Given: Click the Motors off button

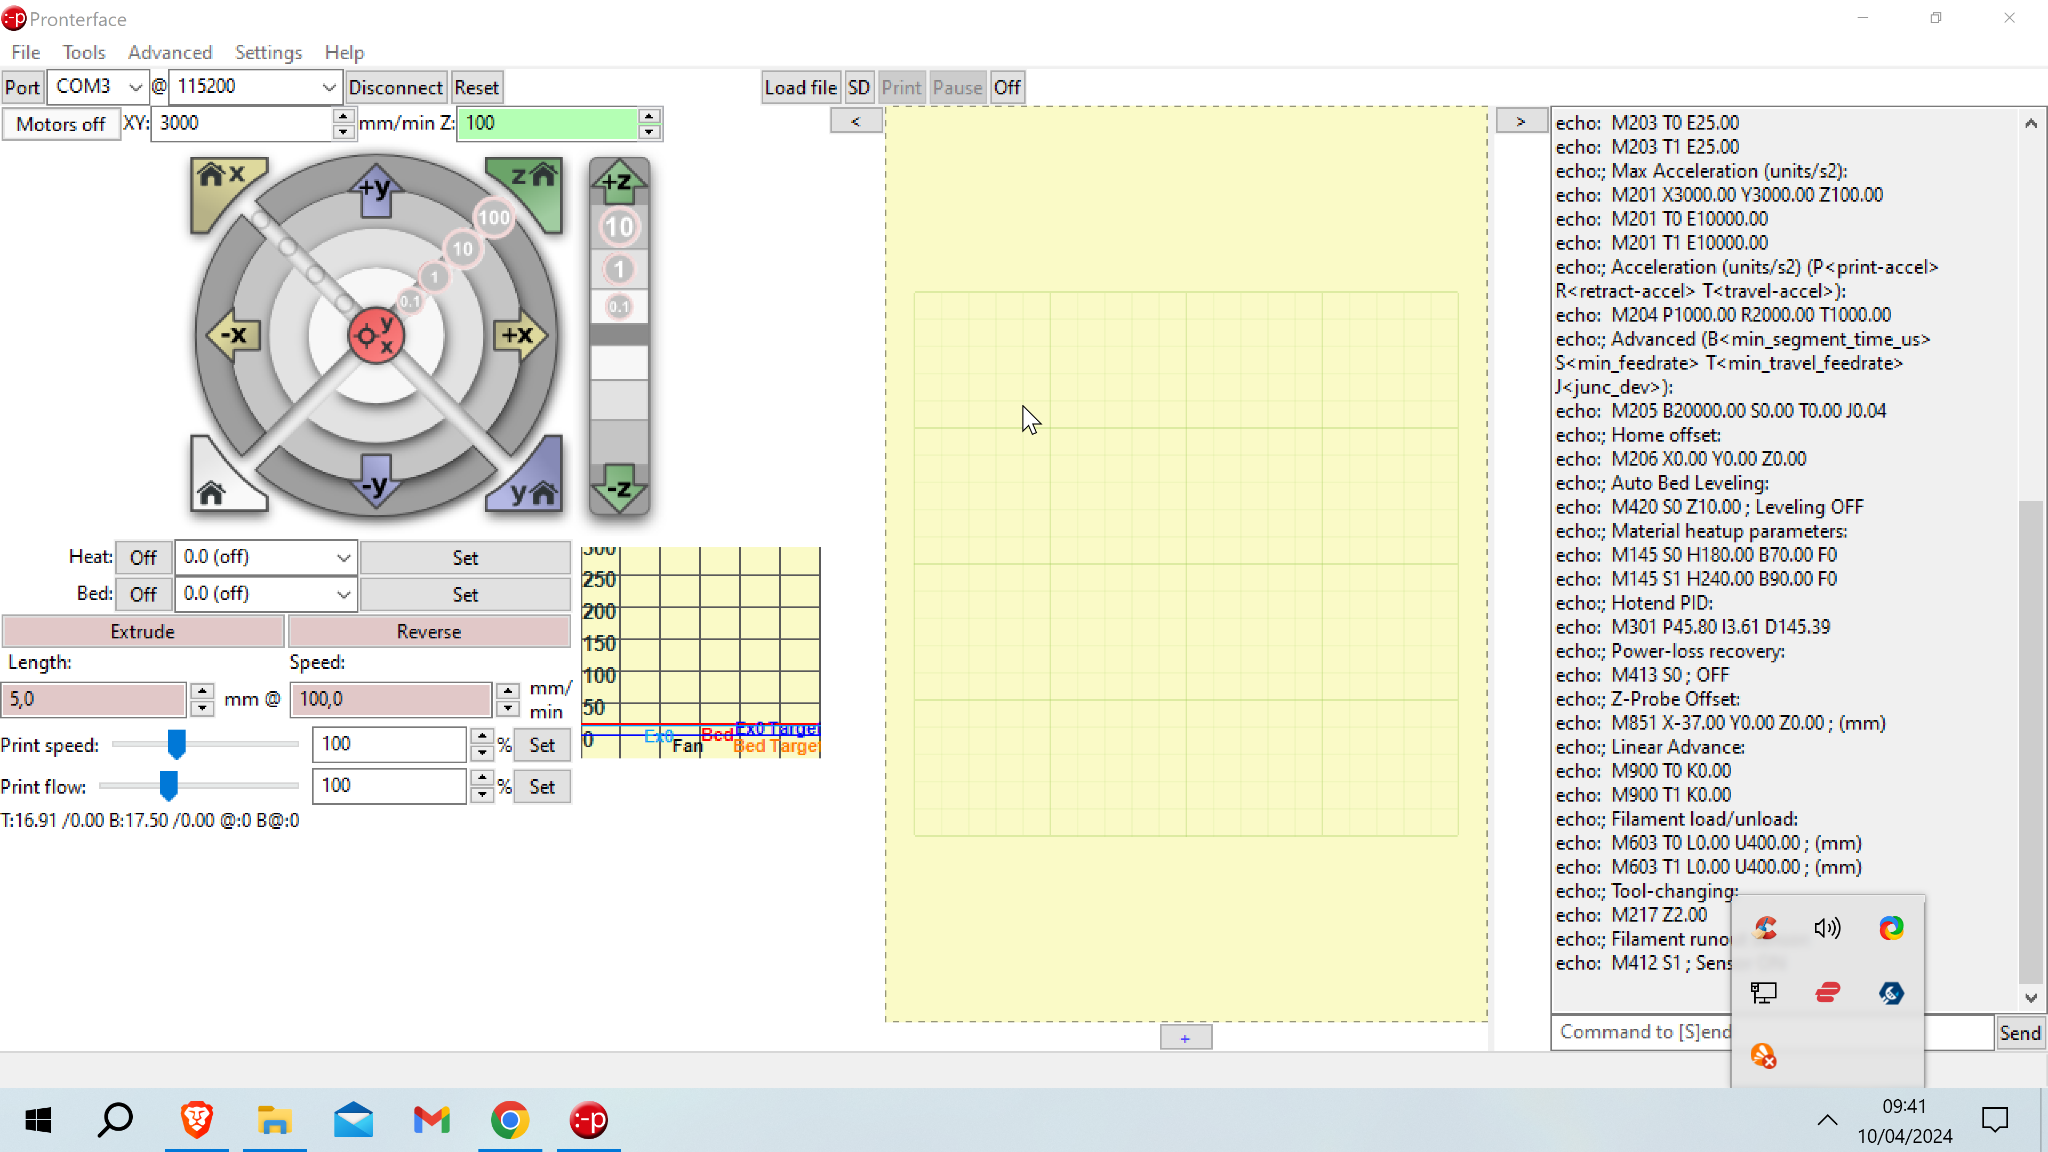Looking at the screenshot, I should point(61,124).
